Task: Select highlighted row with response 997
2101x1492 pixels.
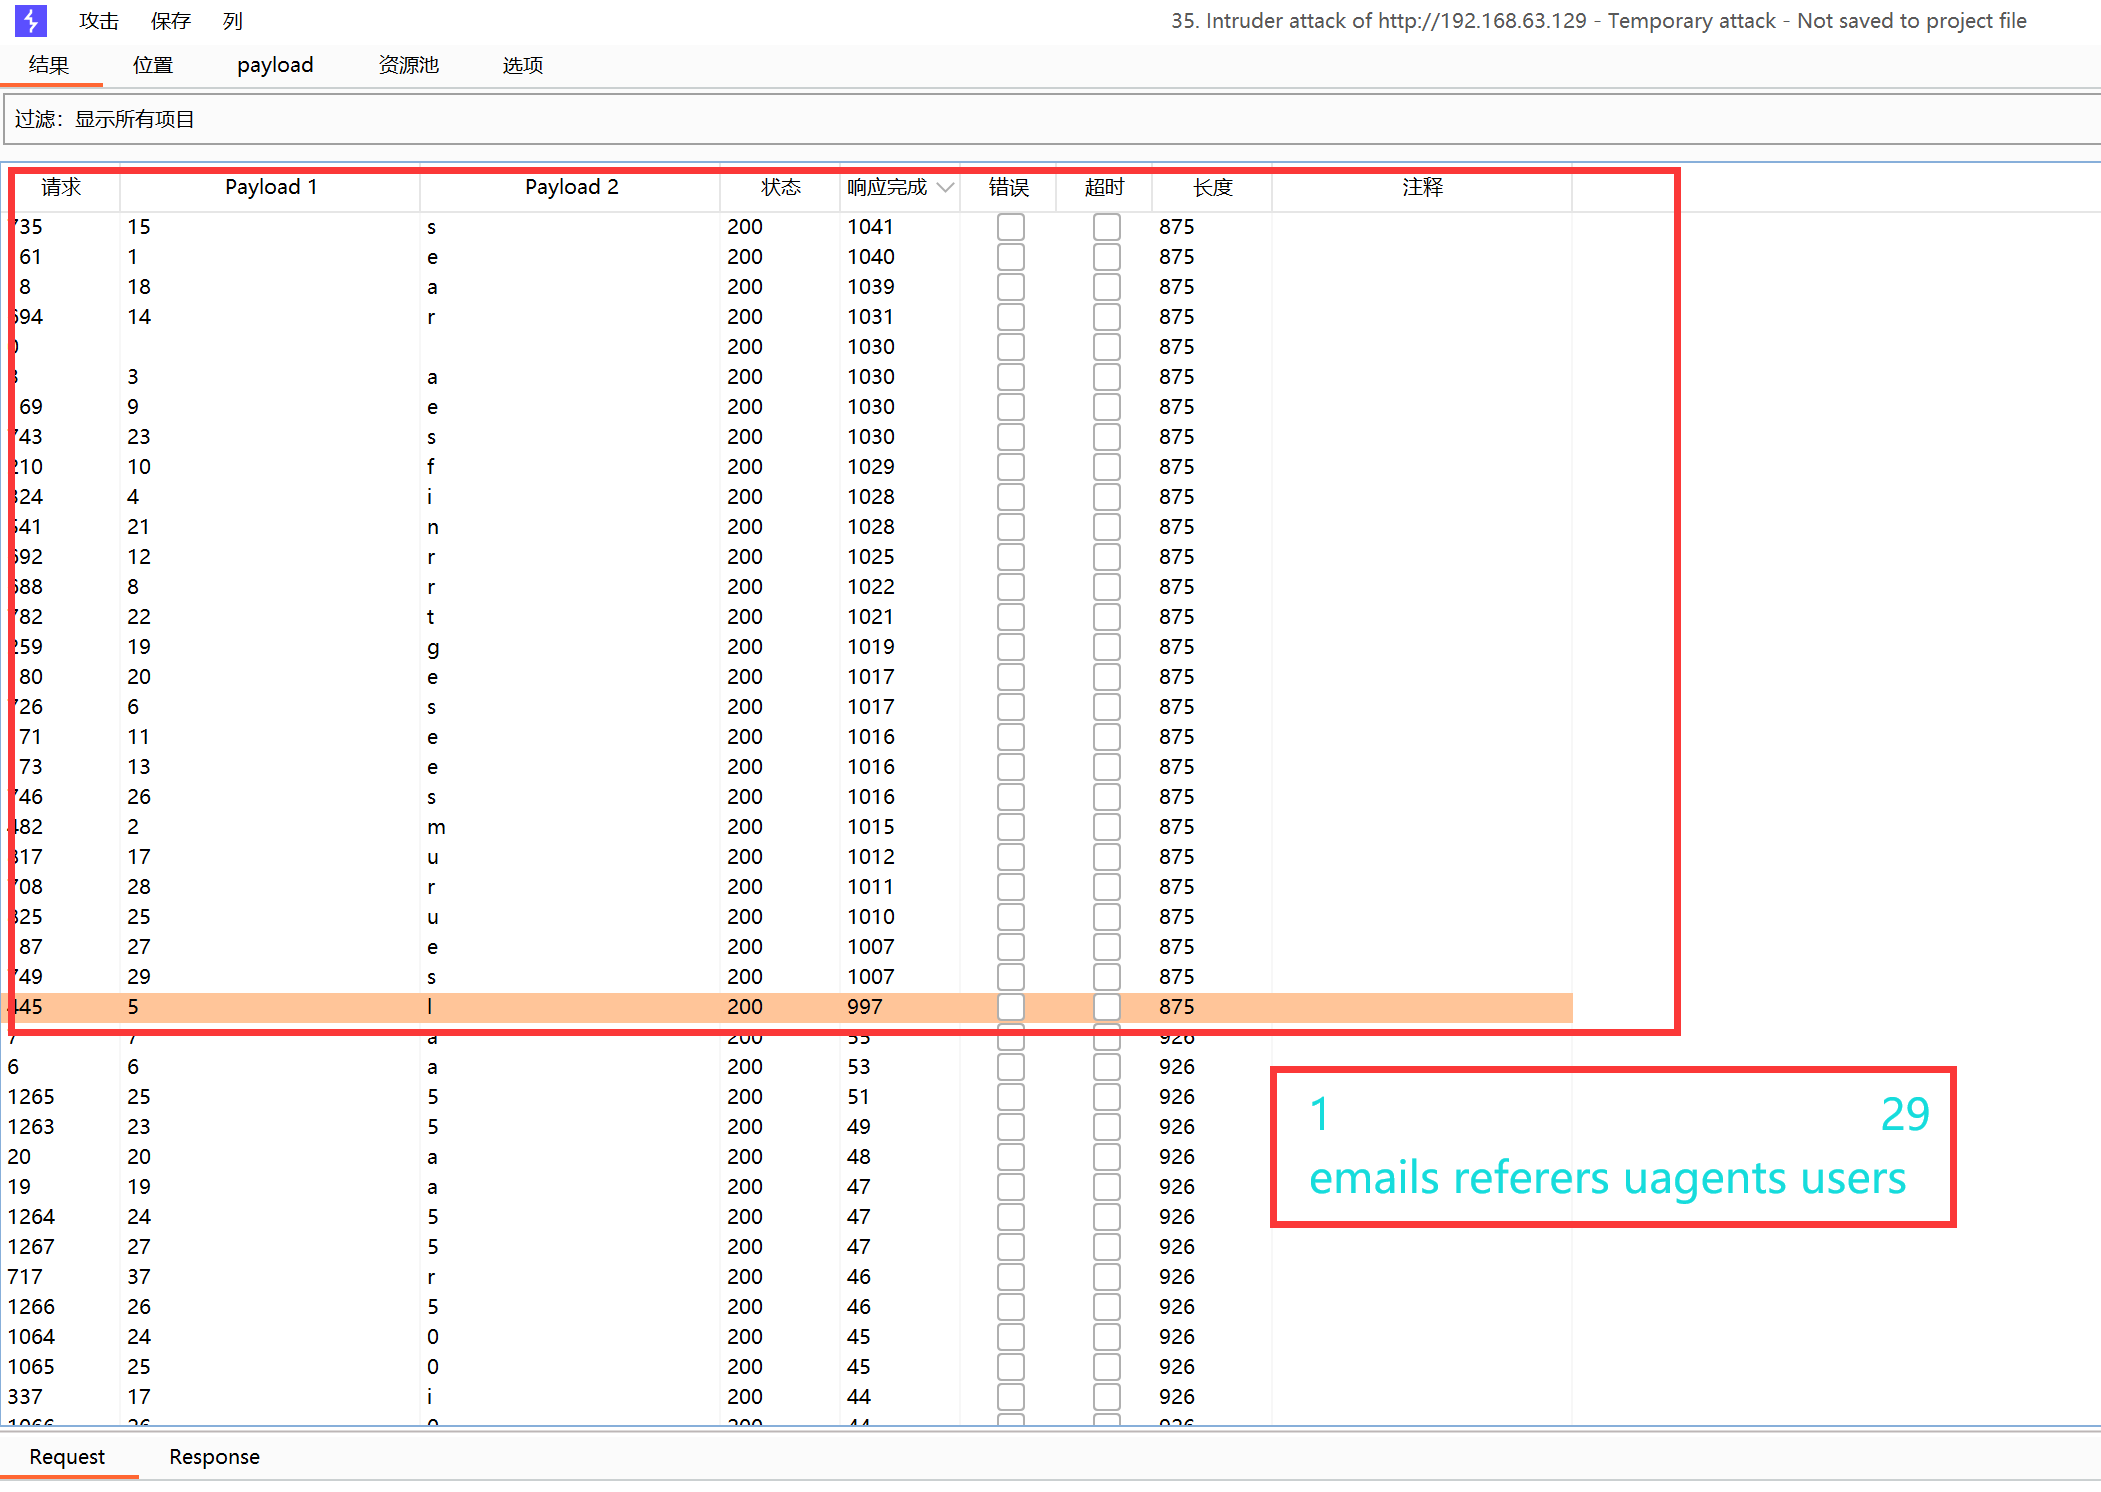Action: tap(788, 1007)
